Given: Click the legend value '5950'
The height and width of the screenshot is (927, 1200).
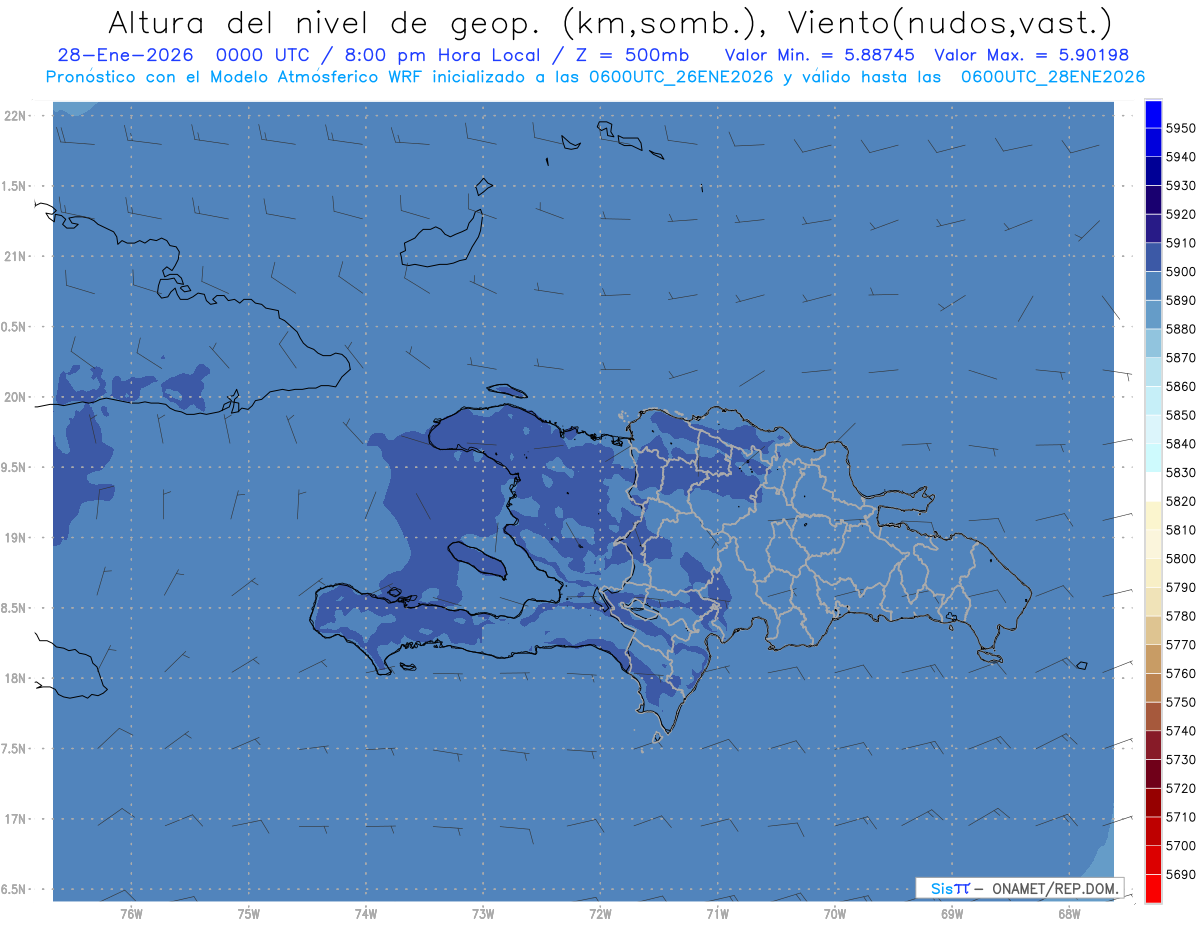Looking at the screenshot, I should click(x=1180, y=128).
